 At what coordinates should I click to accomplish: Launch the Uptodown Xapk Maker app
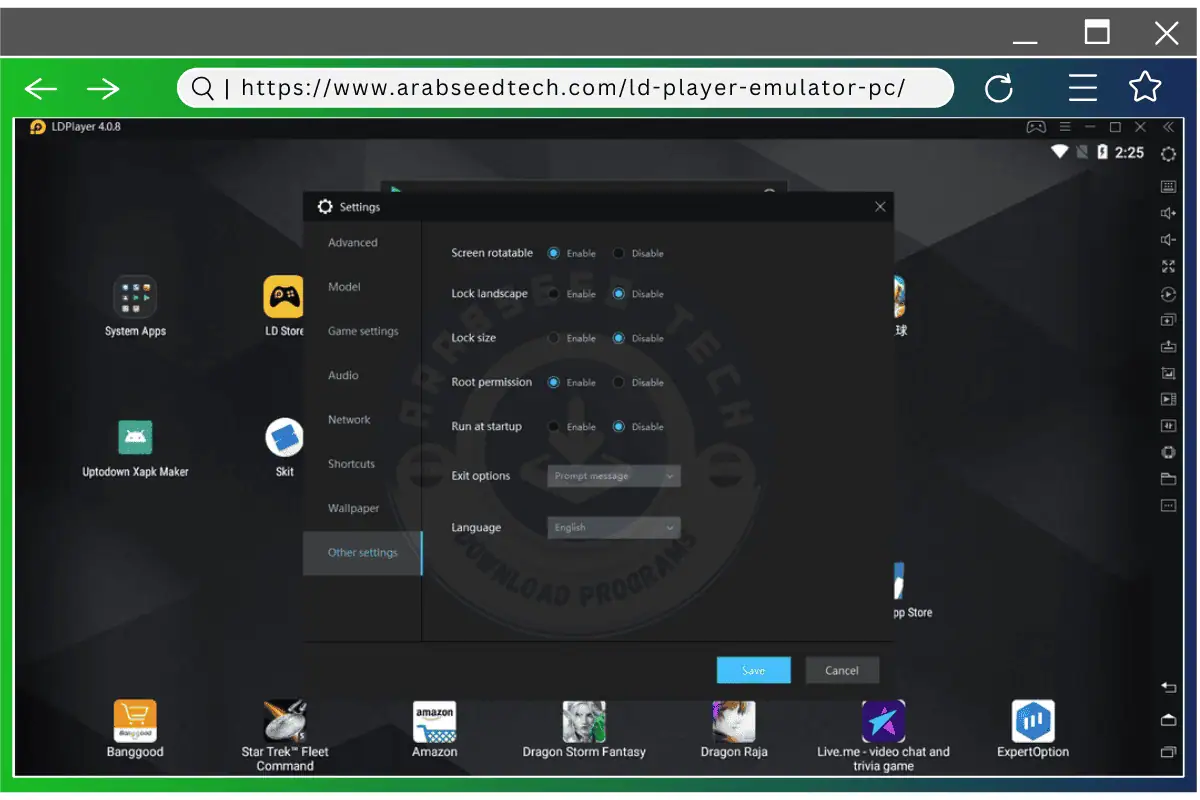pos(135,438)
